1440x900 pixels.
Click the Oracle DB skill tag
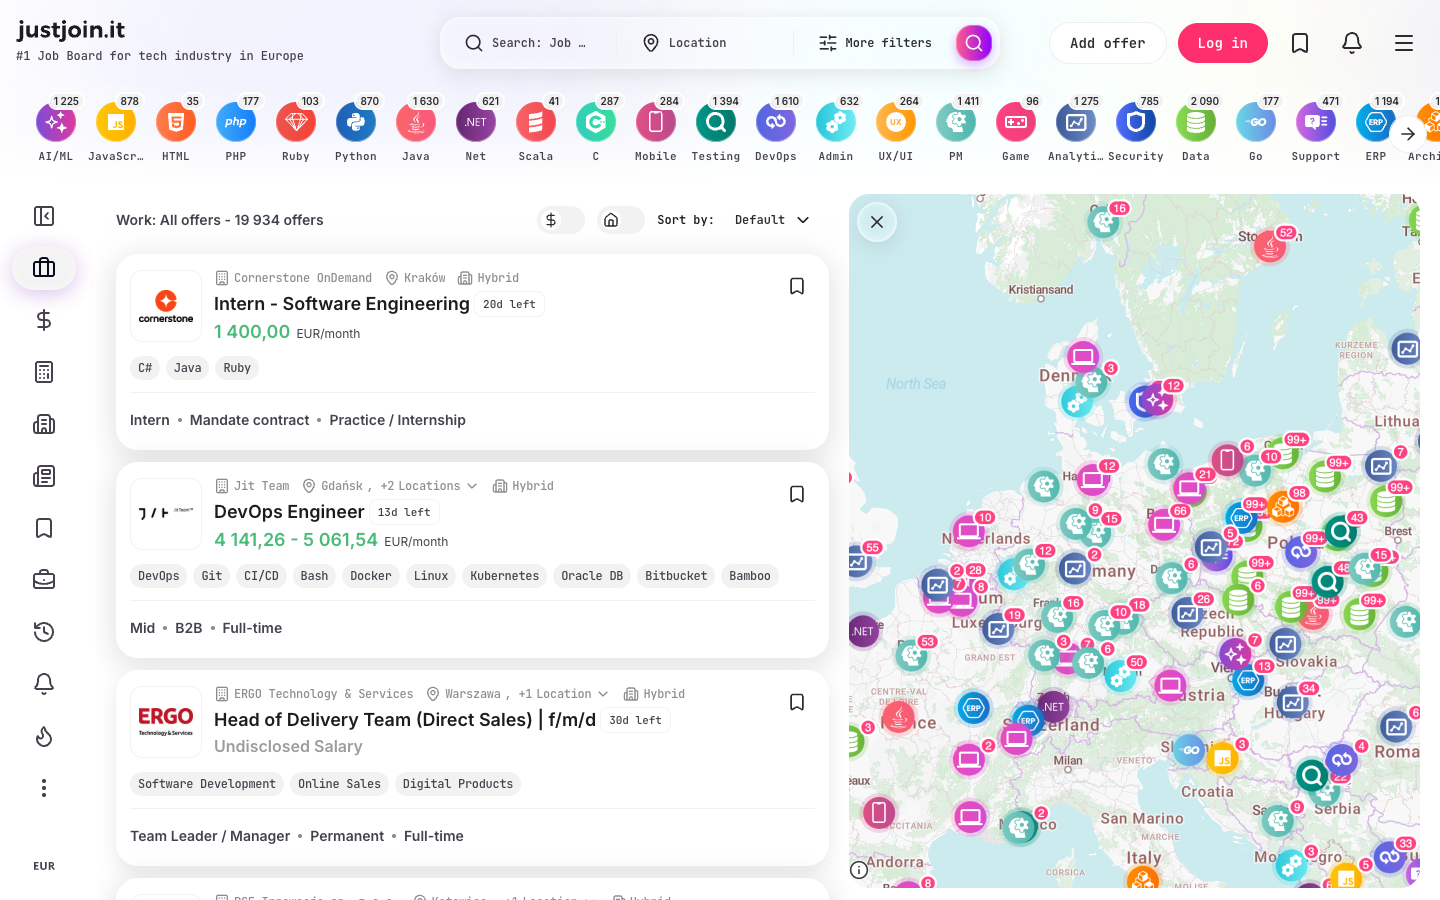pyautogui.click(x=592, y=576)
